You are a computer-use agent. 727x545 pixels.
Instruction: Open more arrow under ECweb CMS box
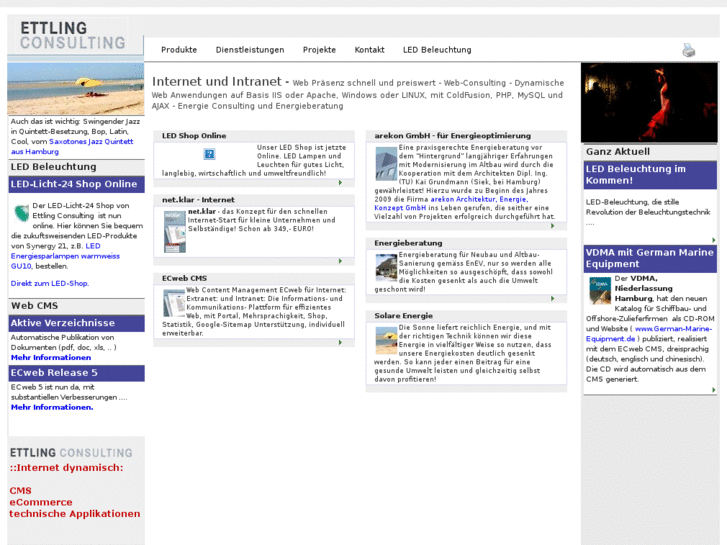[340, 342]
